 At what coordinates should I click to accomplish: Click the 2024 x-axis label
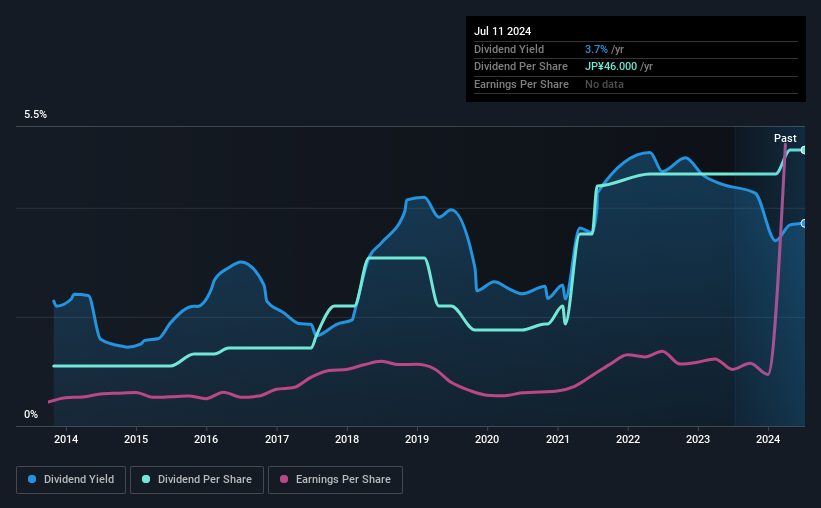coord(768,439)
